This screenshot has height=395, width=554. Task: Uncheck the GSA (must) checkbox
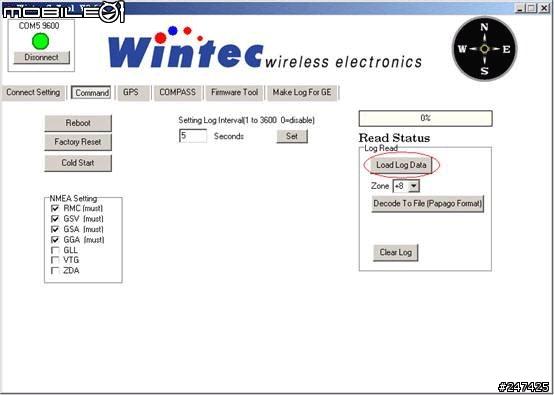(55, 229)
